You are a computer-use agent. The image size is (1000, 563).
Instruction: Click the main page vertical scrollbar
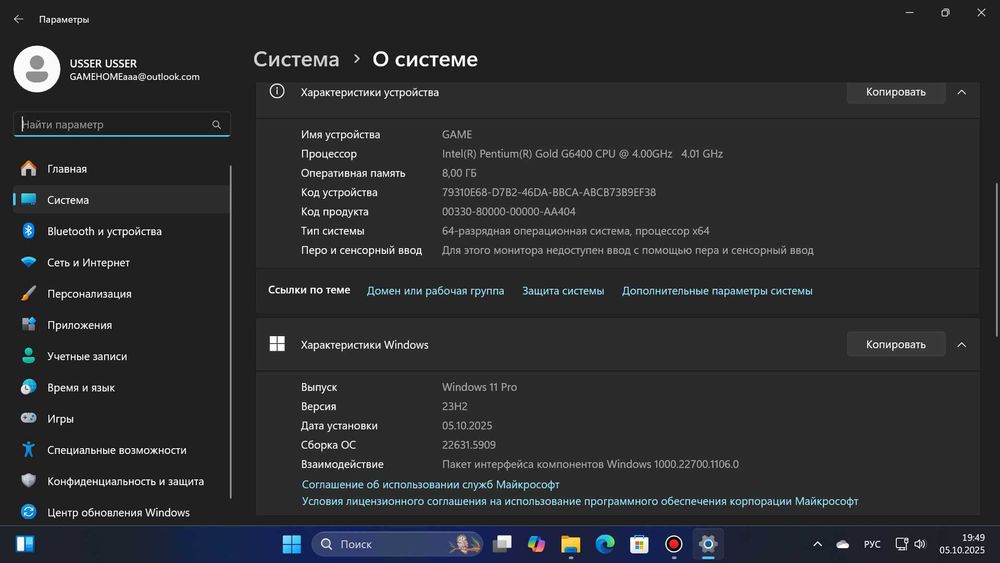(997, 260)
